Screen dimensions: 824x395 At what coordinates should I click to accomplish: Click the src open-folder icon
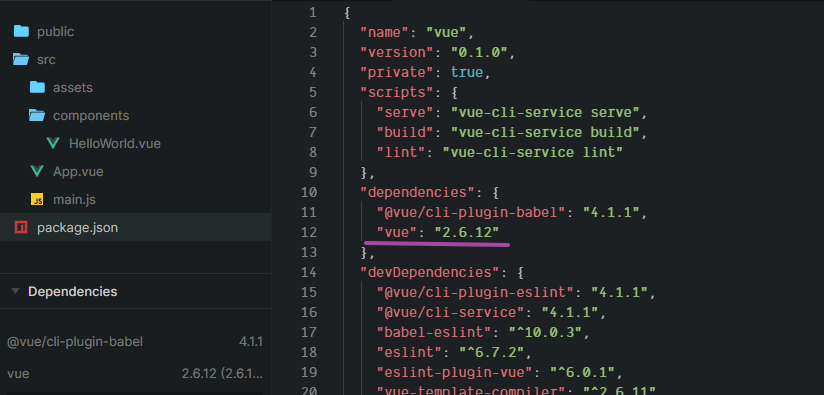point(21,59)
